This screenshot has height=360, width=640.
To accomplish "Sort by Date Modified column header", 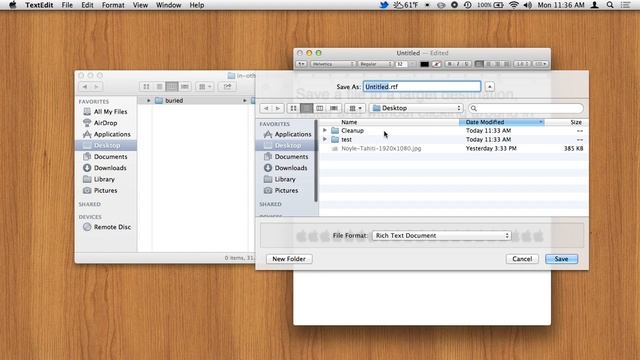I will (502, 122).
